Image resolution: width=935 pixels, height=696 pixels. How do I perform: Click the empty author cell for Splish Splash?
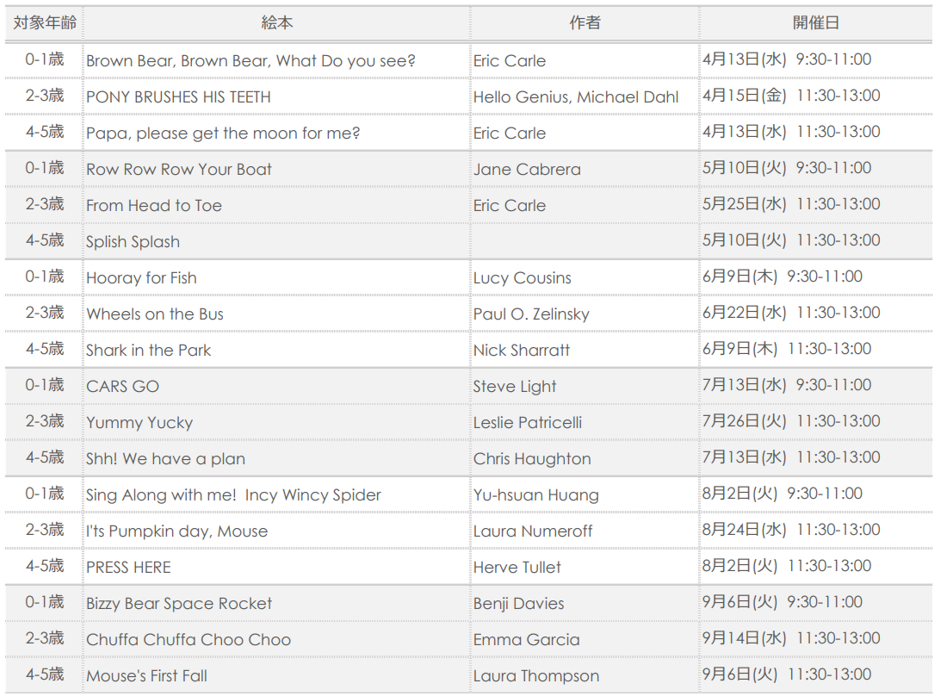click(584, 241)
